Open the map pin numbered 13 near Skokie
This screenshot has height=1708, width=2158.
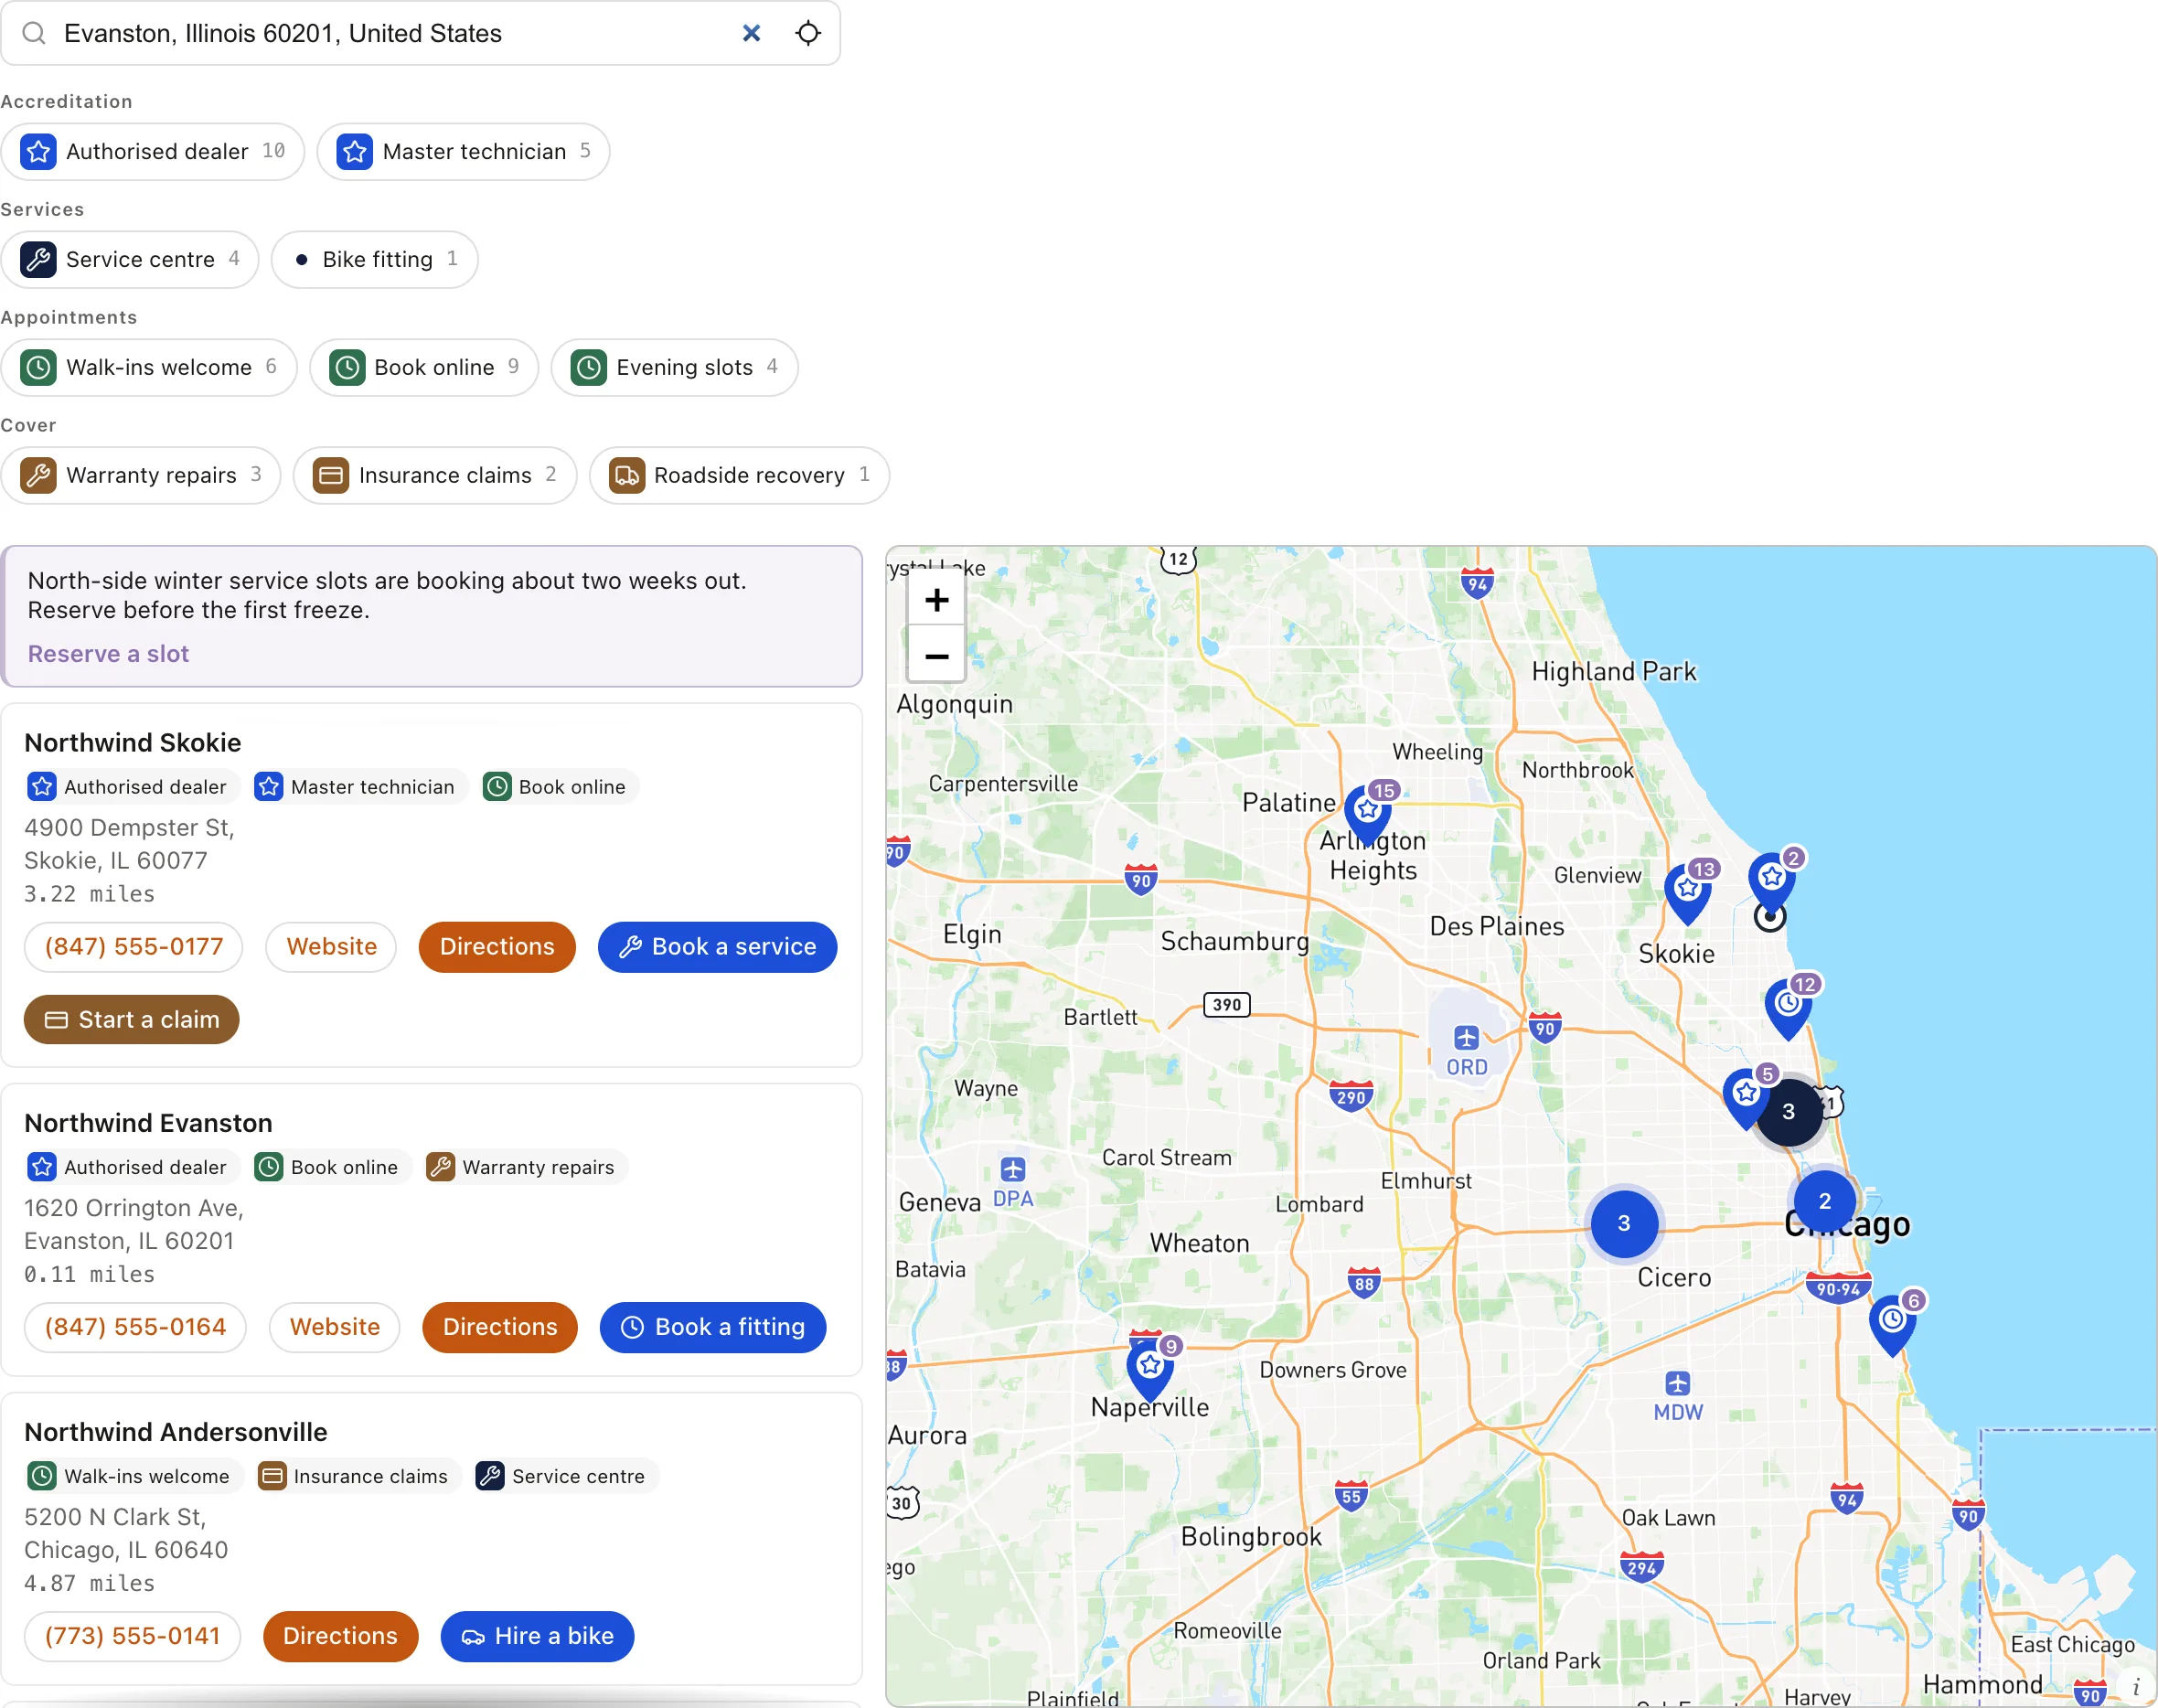(1688, 893)
